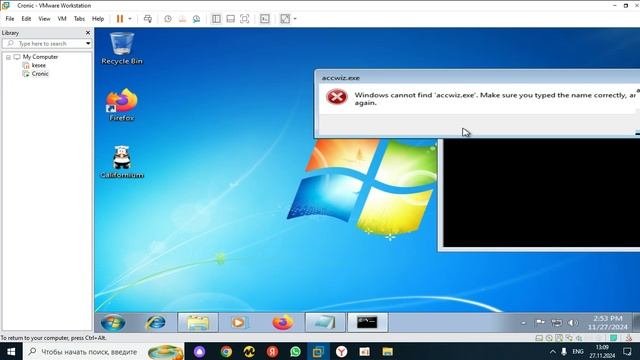Open Chrome from the host taskbar

226,351
